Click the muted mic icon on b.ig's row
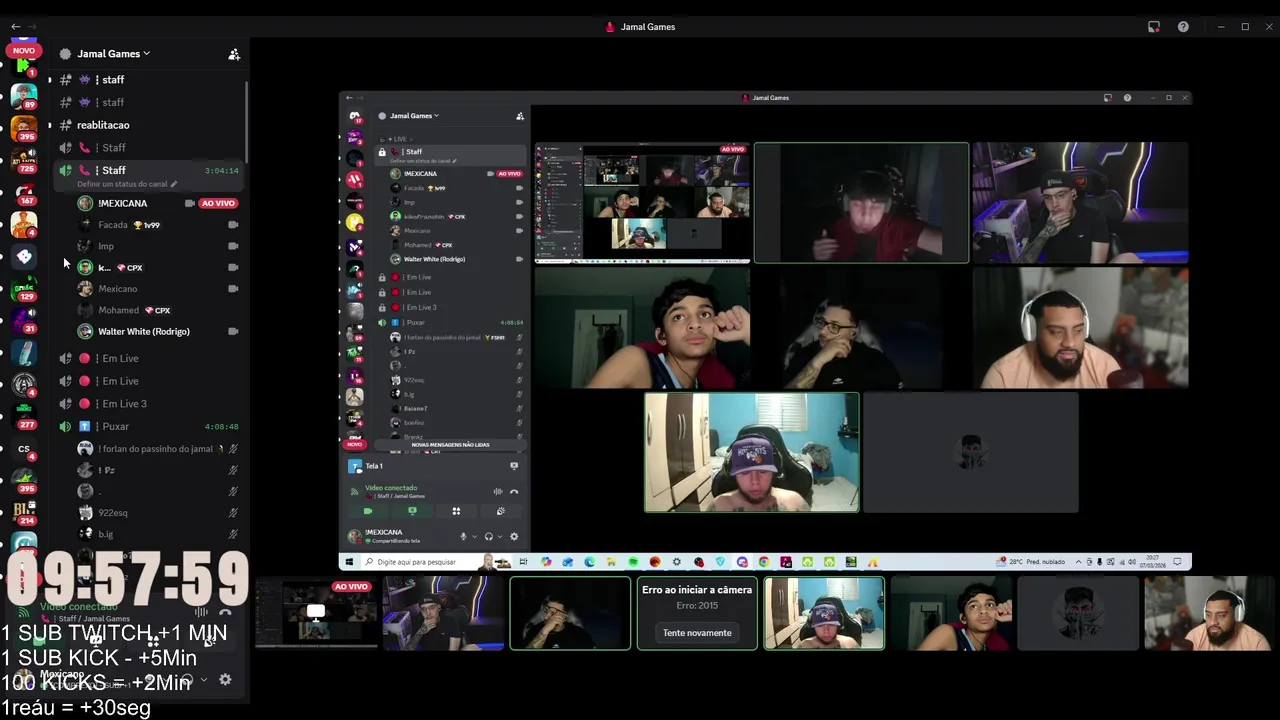1280x720 pixels. 233,534
